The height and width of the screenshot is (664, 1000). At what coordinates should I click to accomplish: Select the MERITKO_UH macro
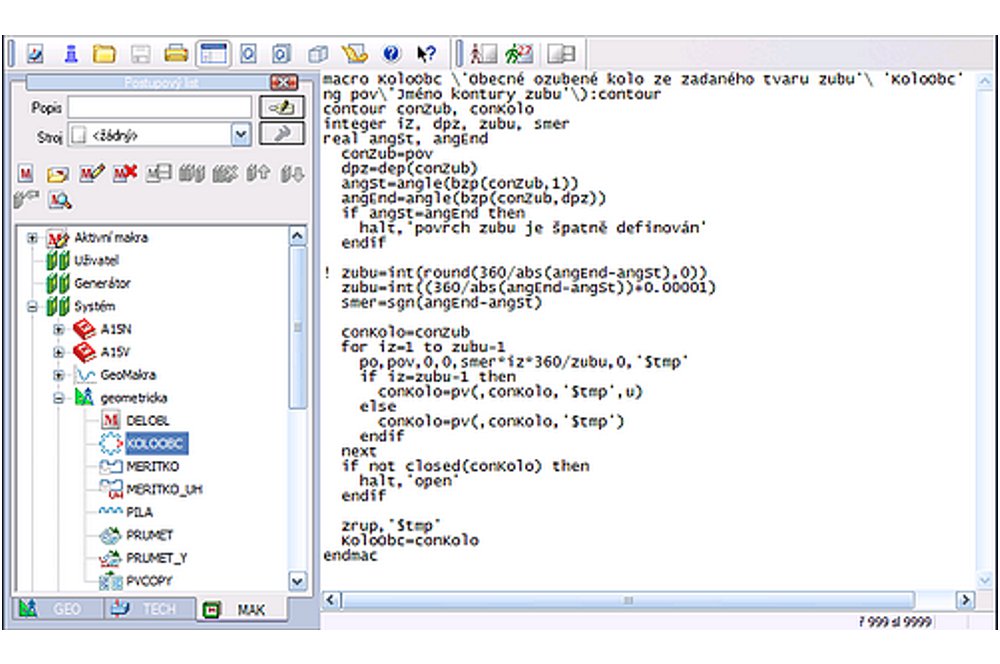point(164,489)
